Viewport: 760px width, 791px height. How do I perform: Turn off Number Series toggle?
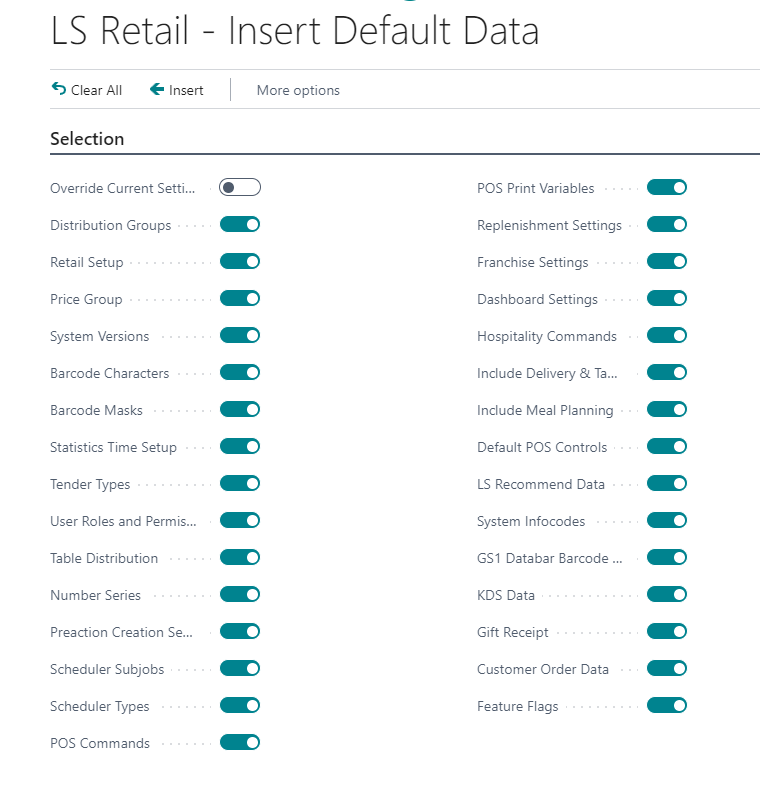click(240, 594)
